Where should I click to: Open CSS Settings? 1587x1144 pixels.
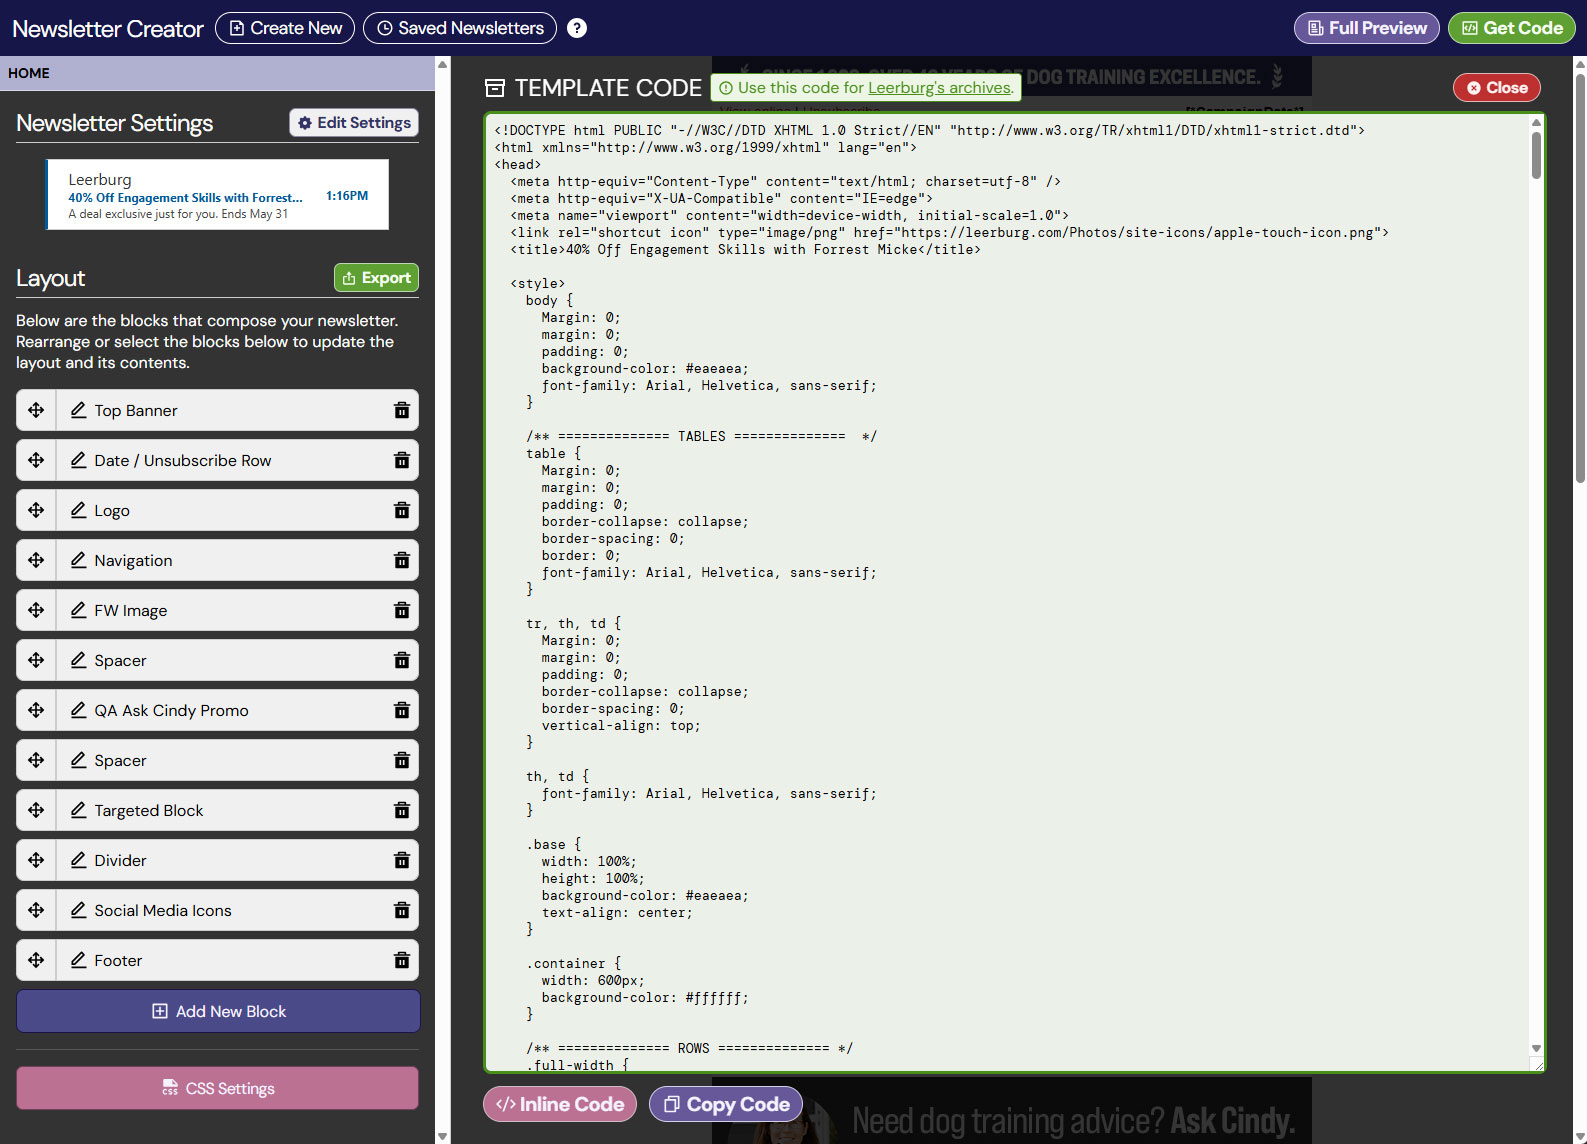pyautogui.click(x=217, y=1088)
